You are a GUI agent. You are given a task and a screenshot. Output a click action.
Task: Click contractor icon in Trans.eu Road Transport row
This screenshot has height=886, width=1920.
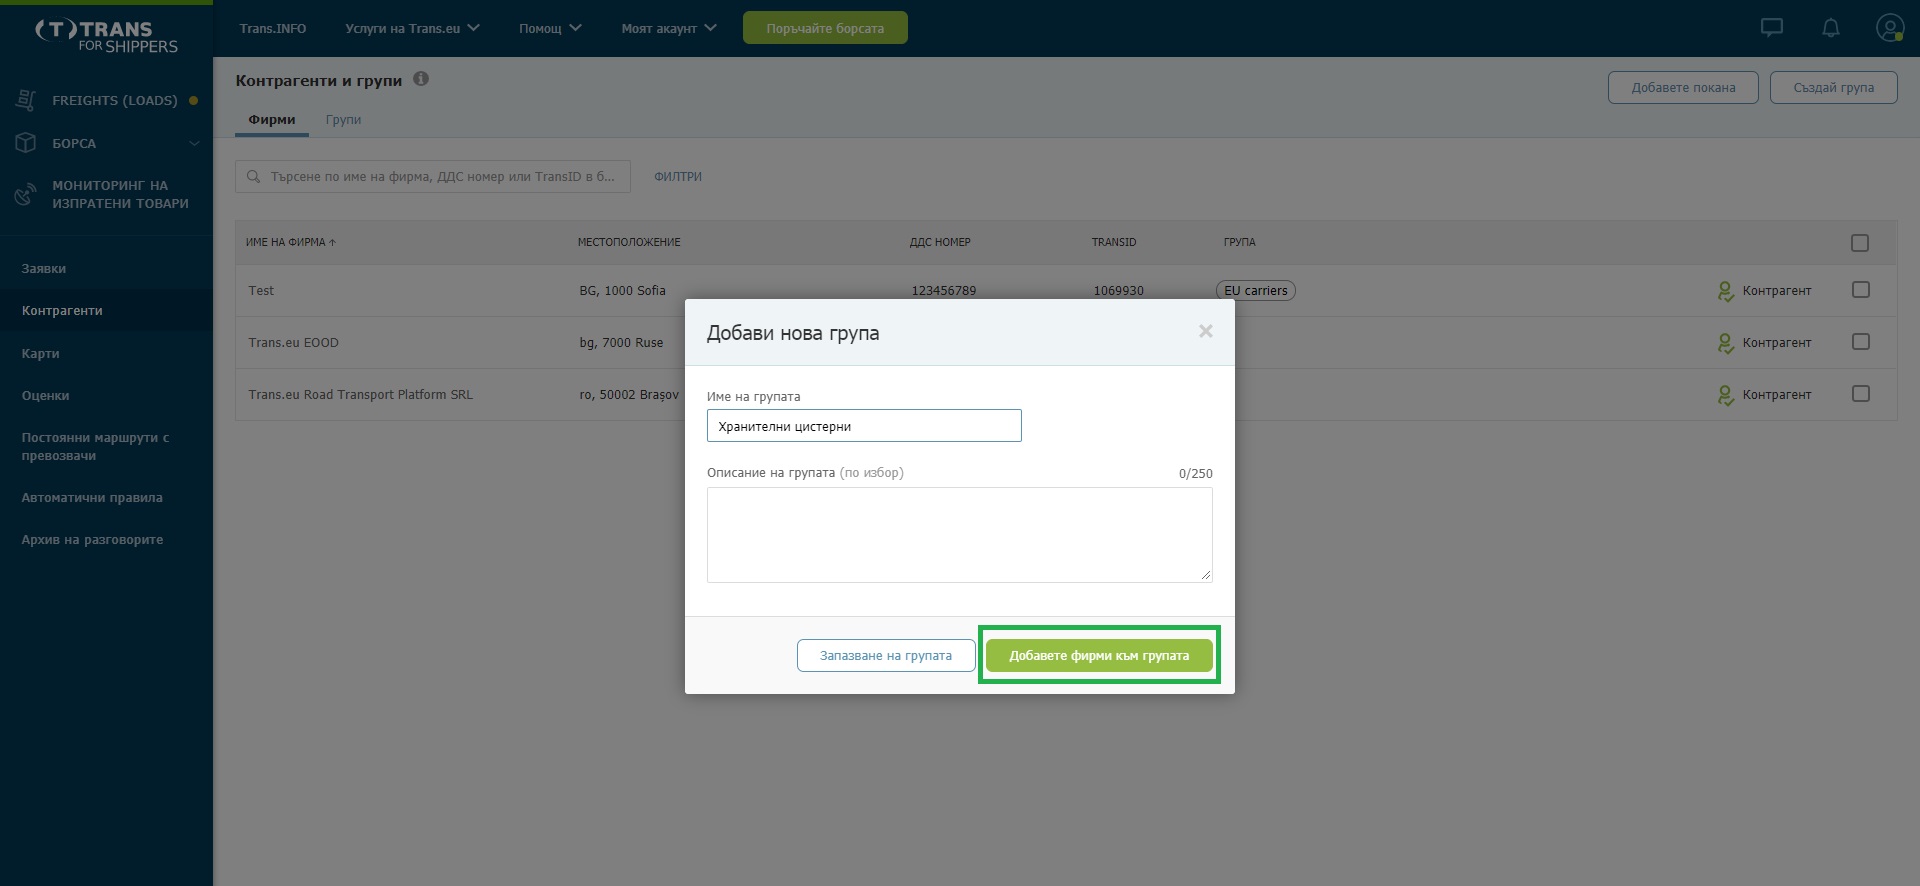click(1725, 395)
